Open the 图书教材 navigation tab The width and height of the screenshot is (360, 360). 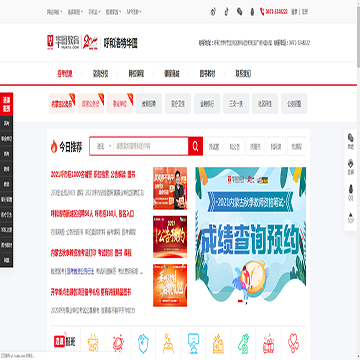(x=207, y=74)
